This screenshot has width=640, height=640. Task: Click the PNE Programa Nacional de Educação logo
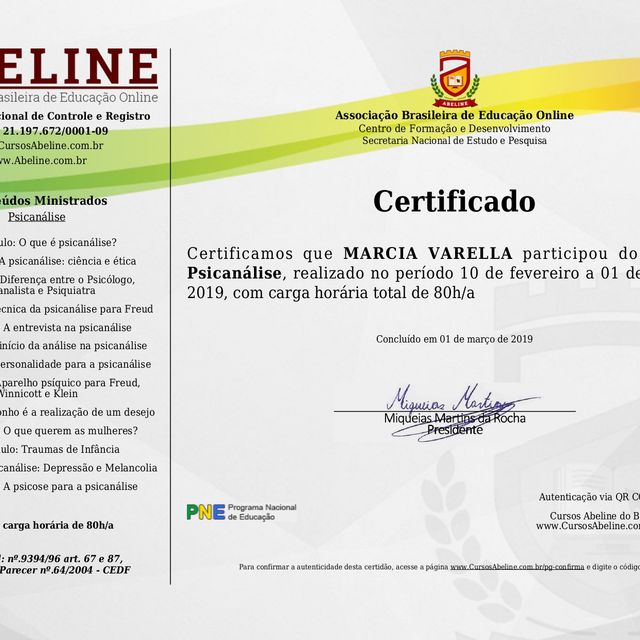[241, 512]
